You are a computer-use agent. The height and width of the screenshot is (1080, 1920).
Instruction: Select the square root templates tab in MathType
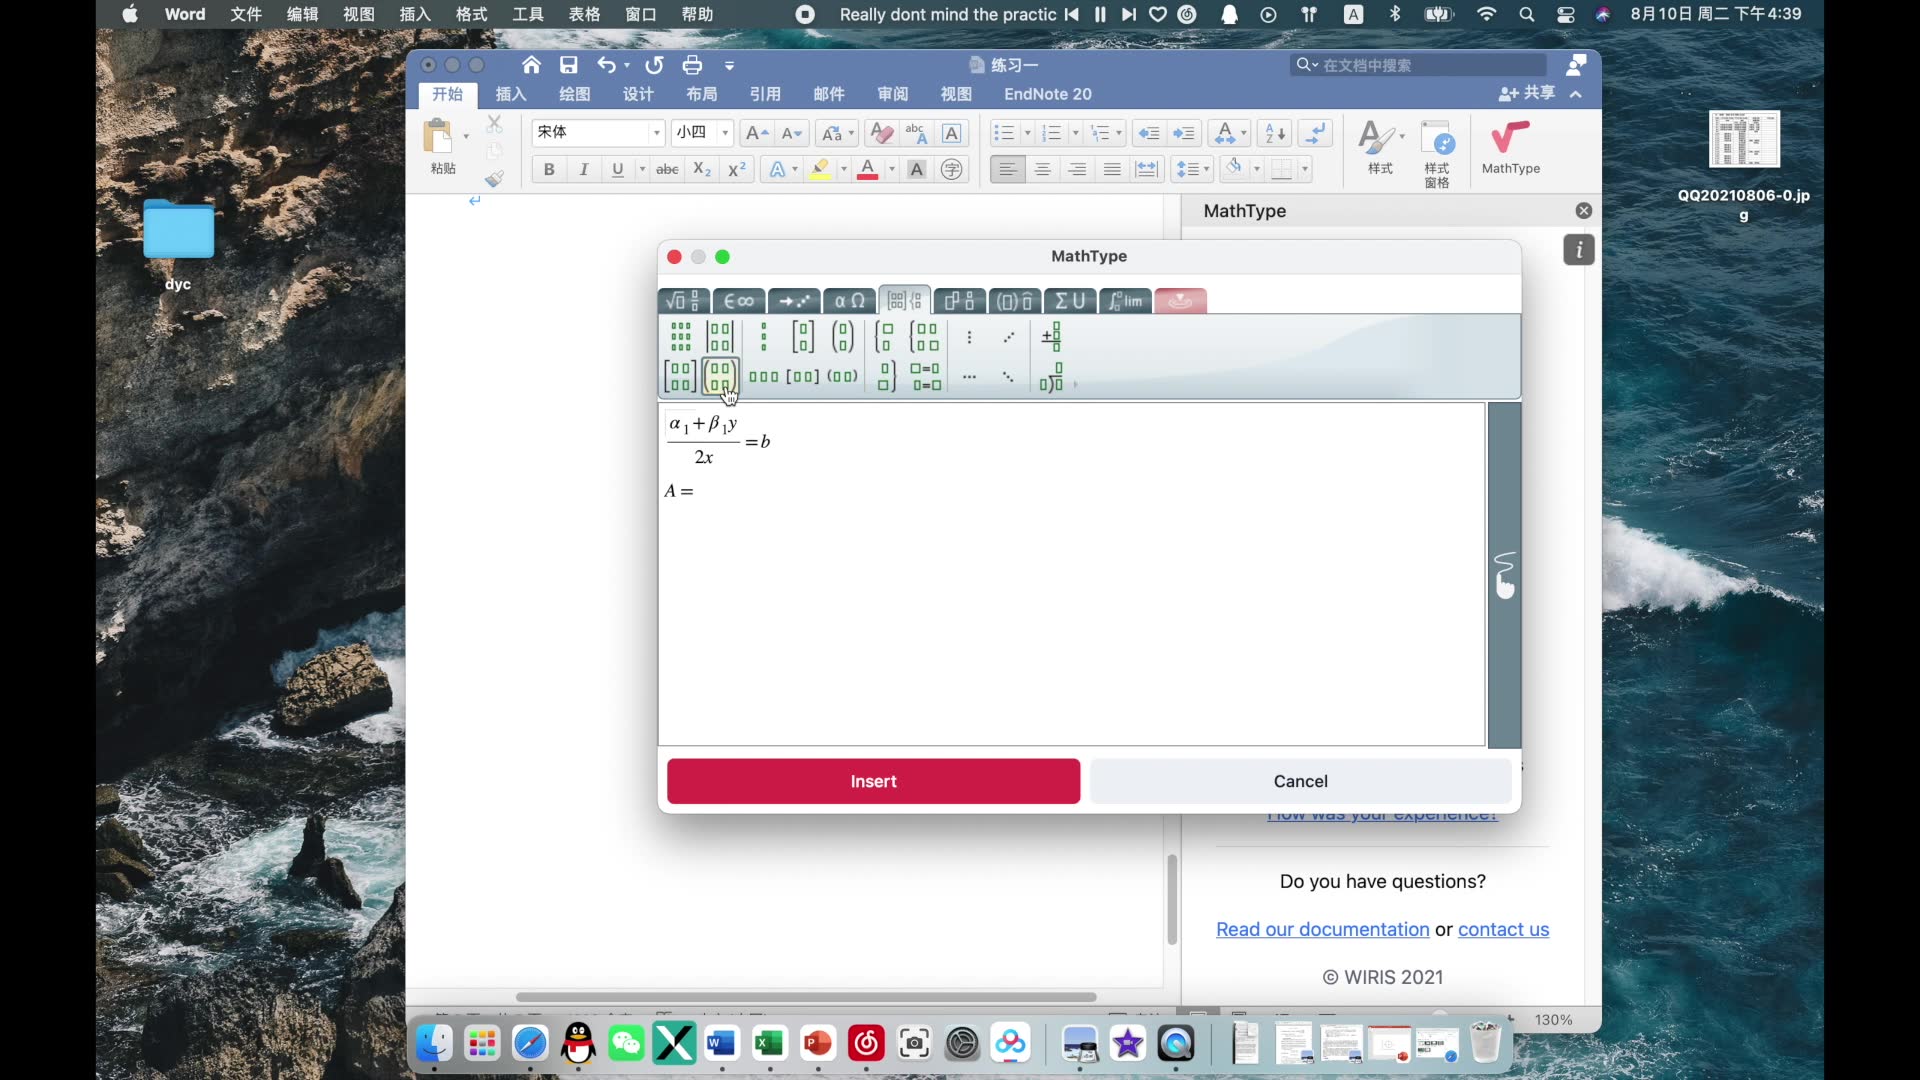coord(684,300)
